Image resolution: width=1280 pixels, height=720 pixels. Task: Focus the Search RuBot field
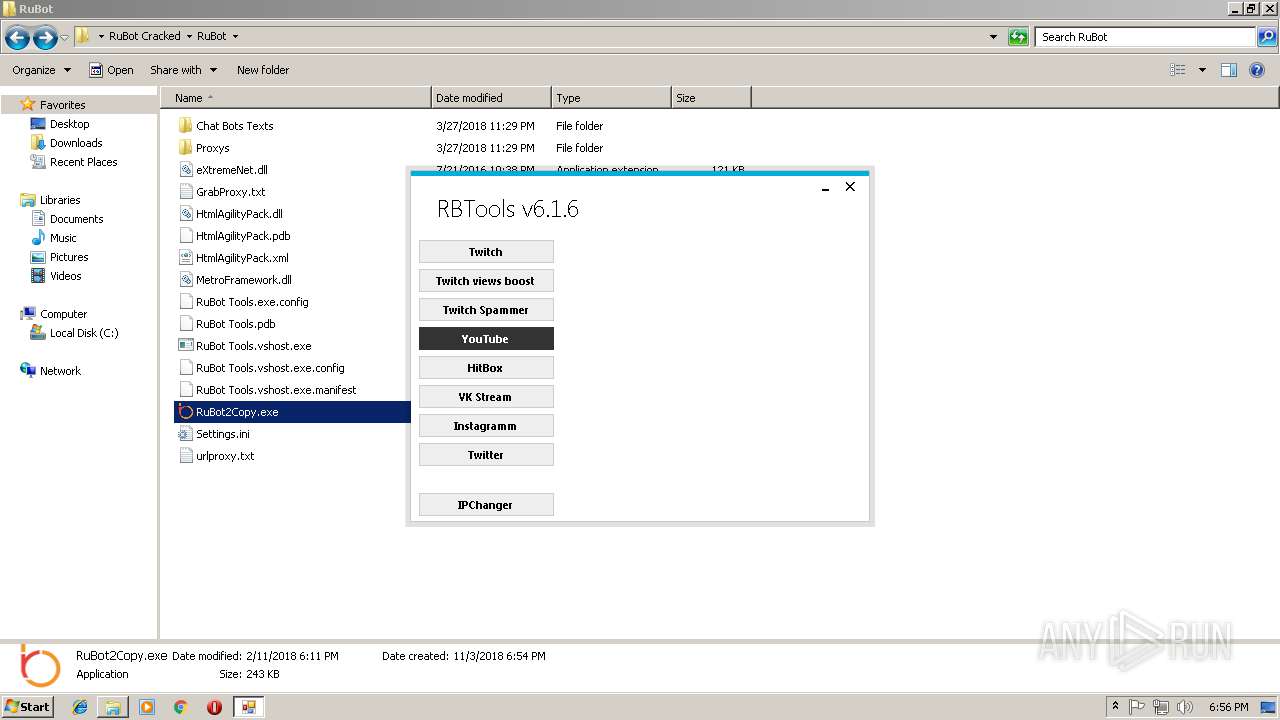(x=1145, y=37)
